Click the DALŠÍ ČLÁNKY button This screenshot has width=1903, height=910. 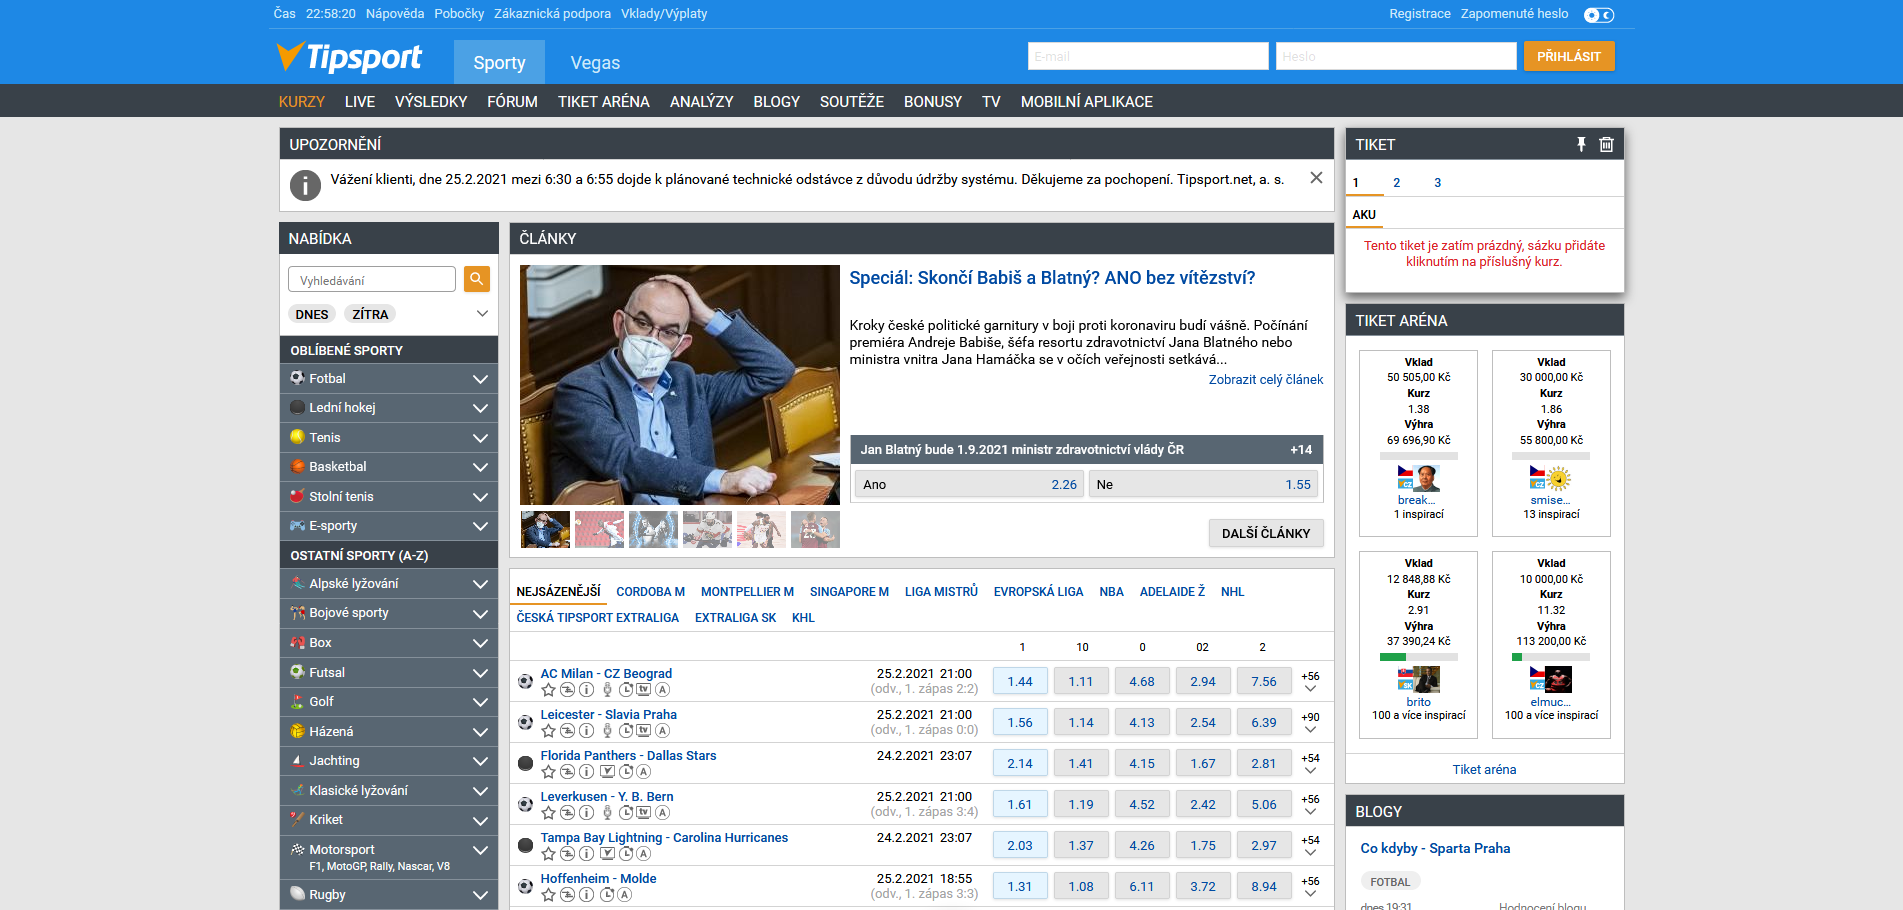point(1265,533)
